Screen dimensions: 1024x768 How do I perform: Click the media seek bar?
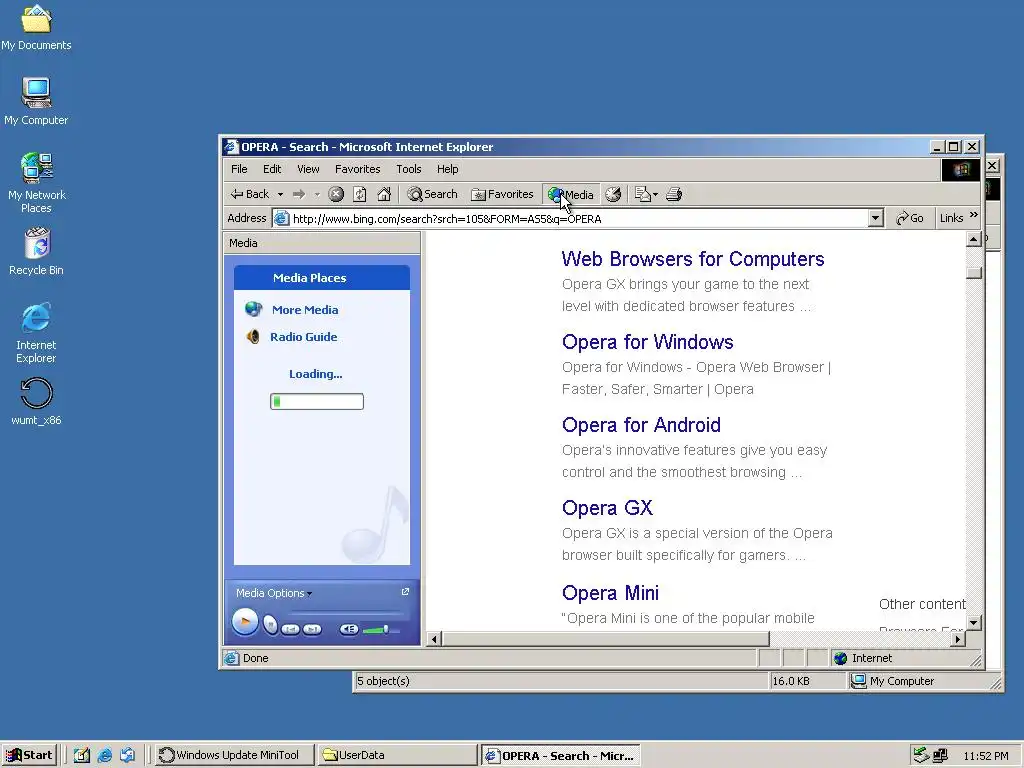pos(347,613)
